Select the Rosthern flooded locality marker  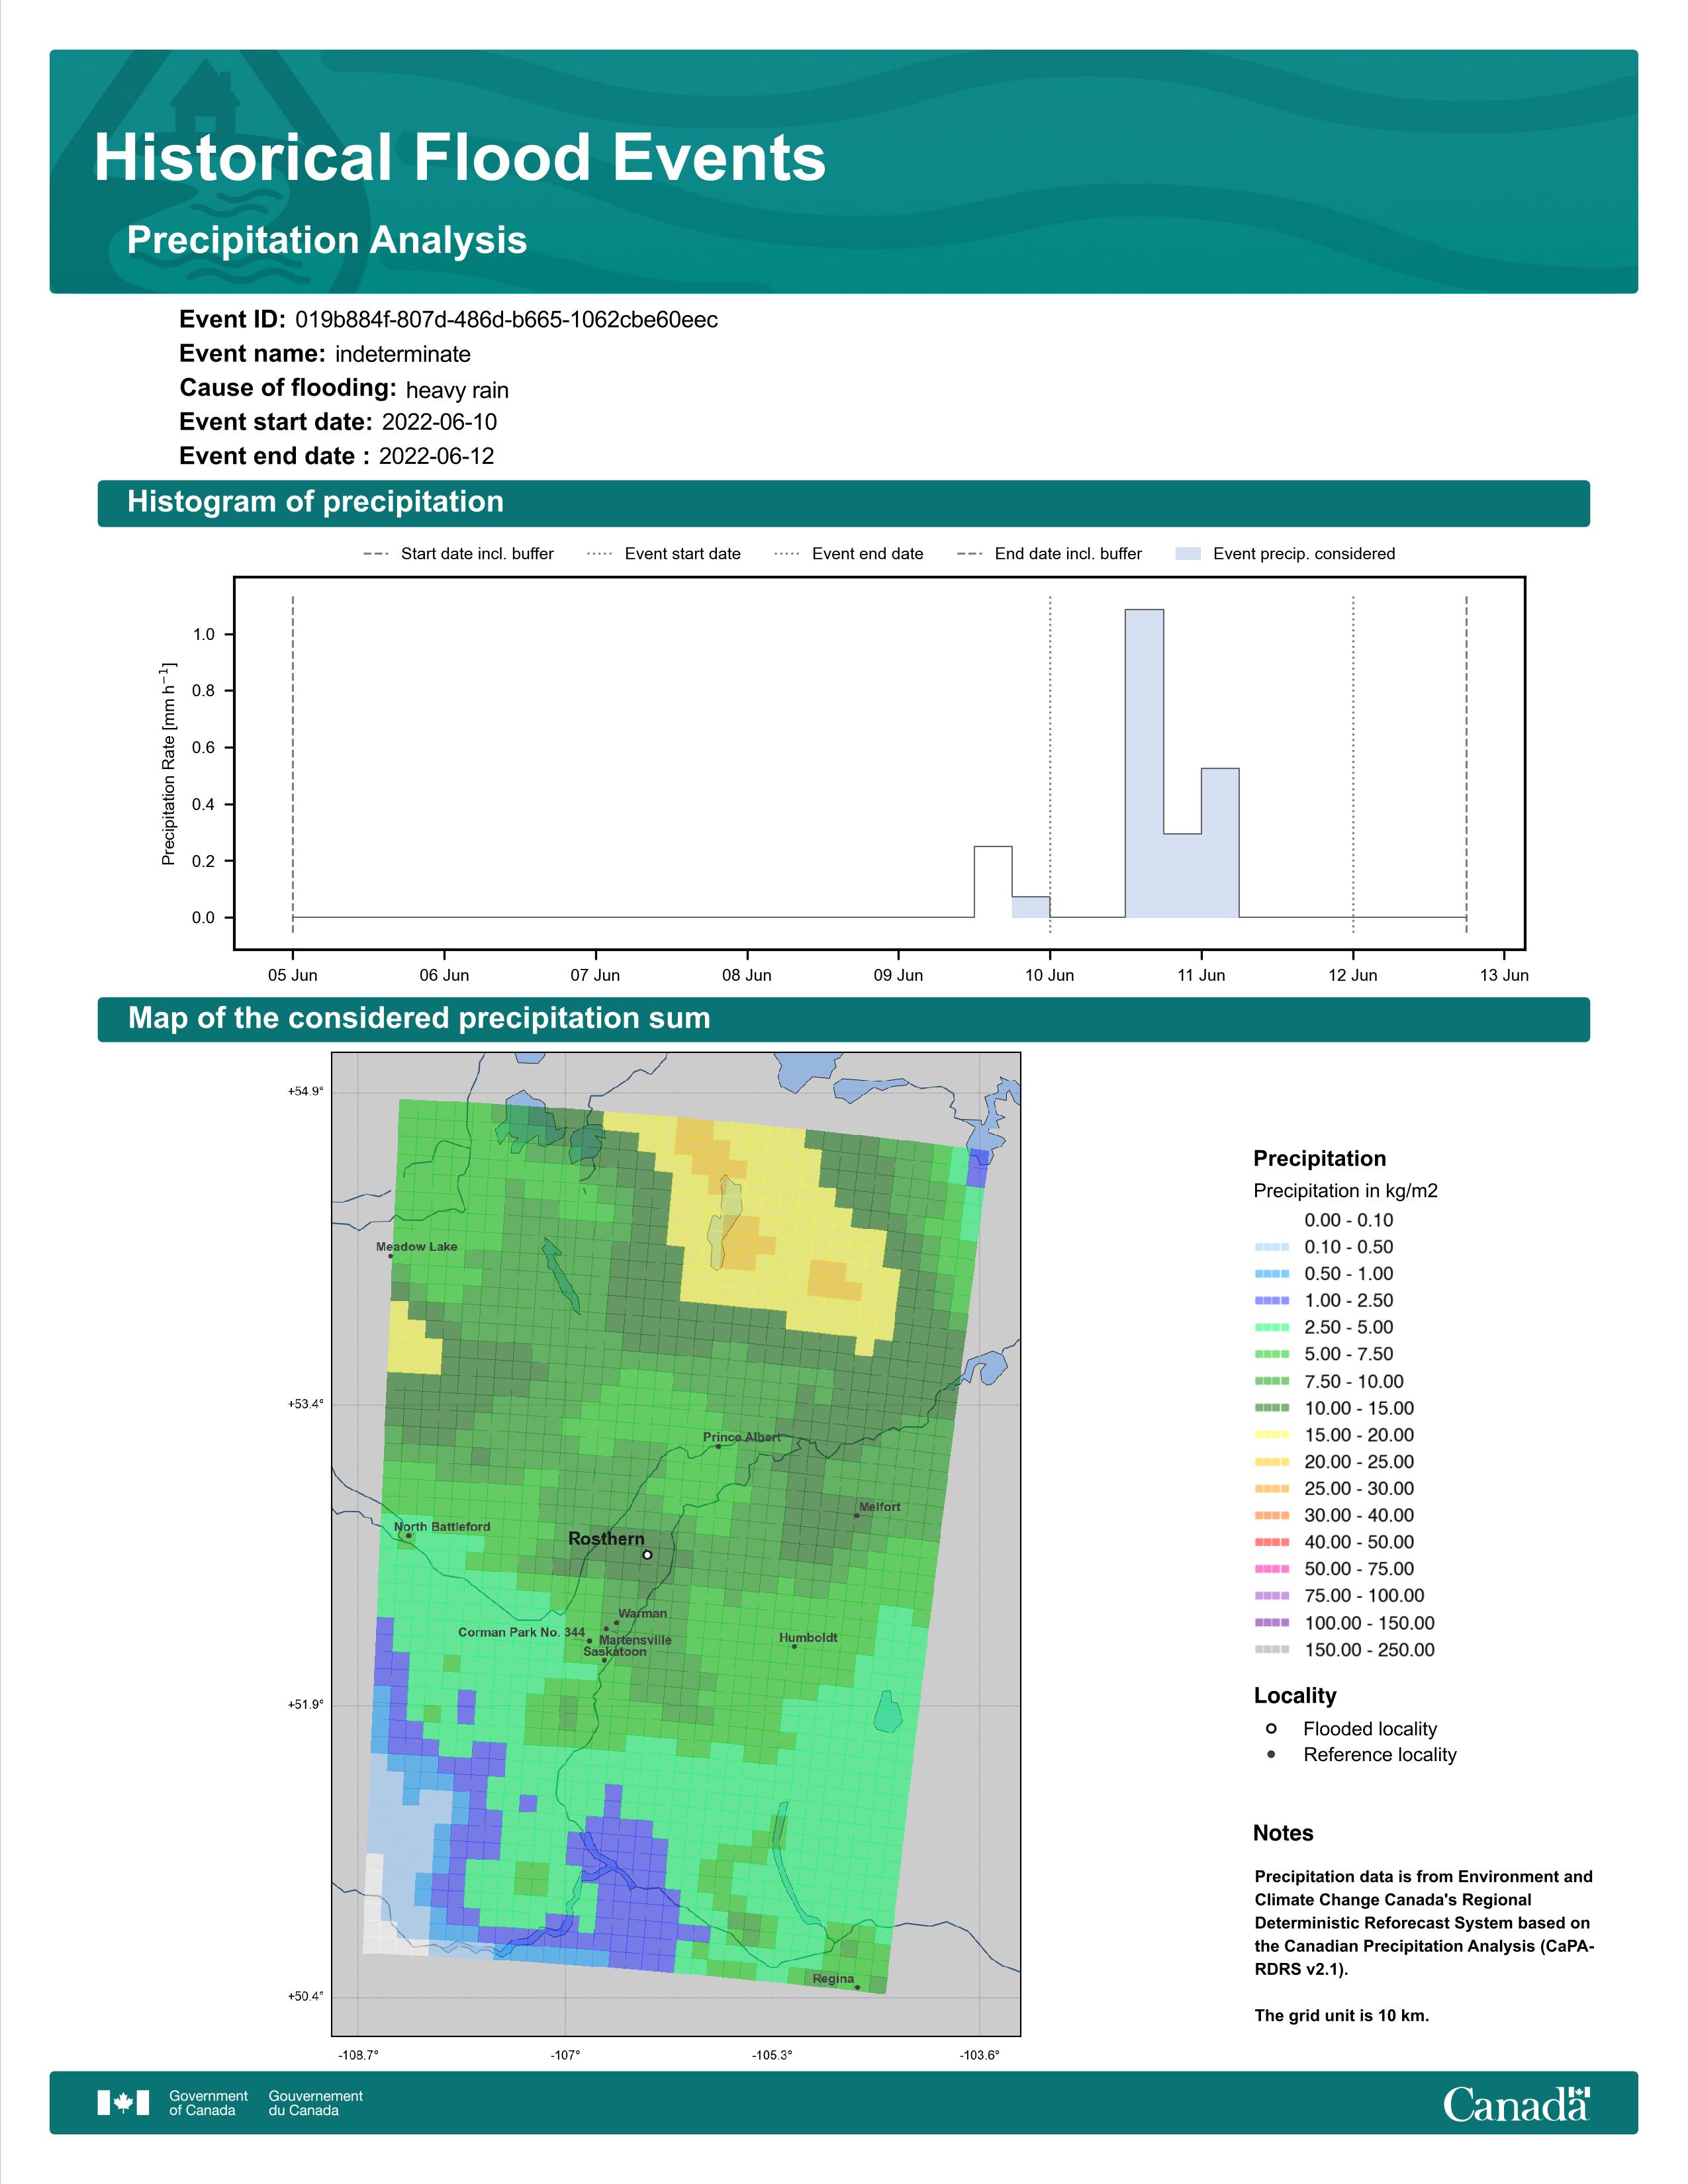coord(647,1554)
